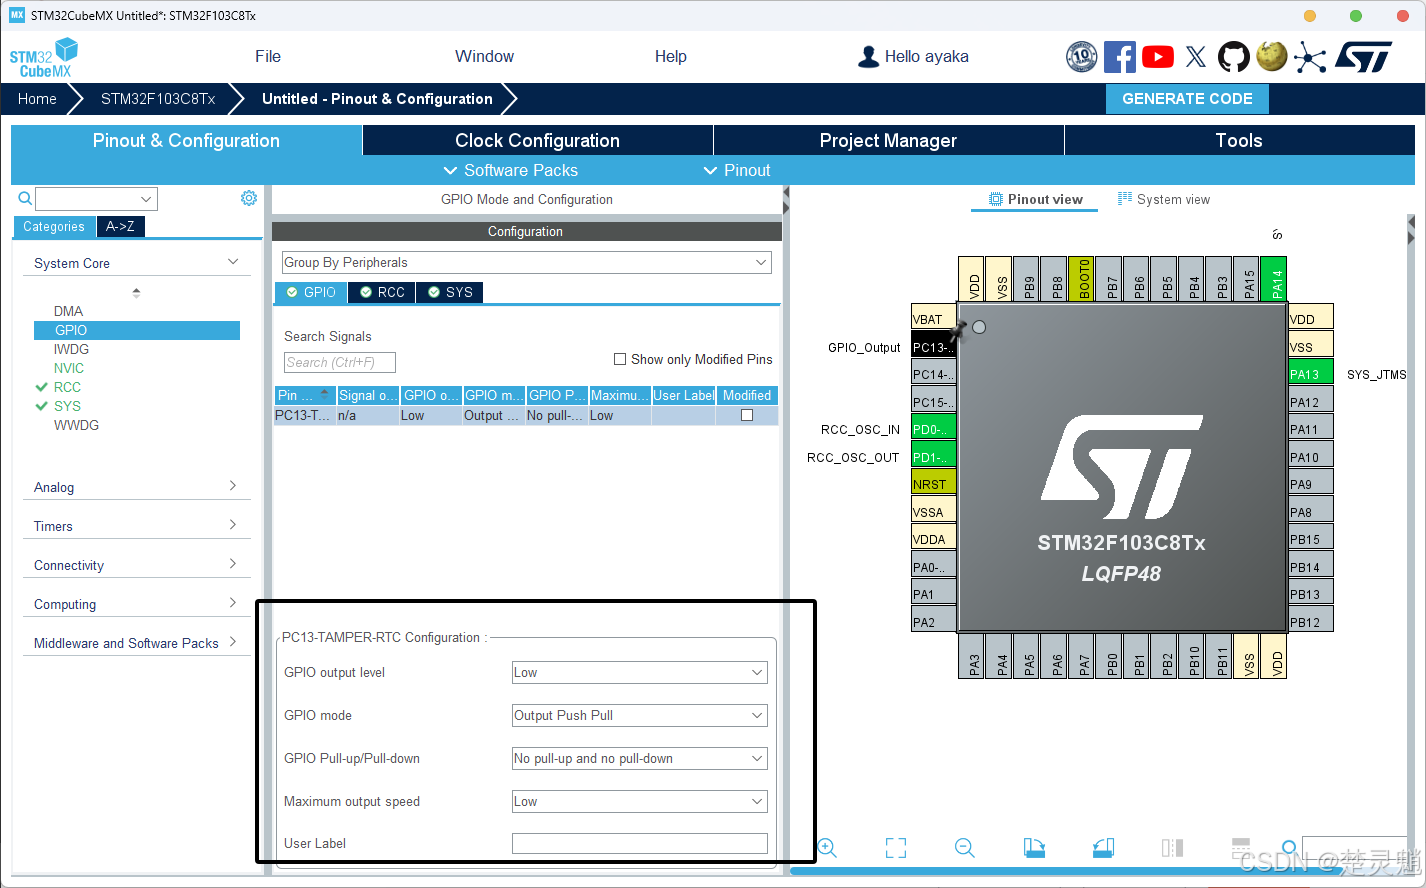Open the GitHub icon
1426x888 pixels.
[1234, 57]
